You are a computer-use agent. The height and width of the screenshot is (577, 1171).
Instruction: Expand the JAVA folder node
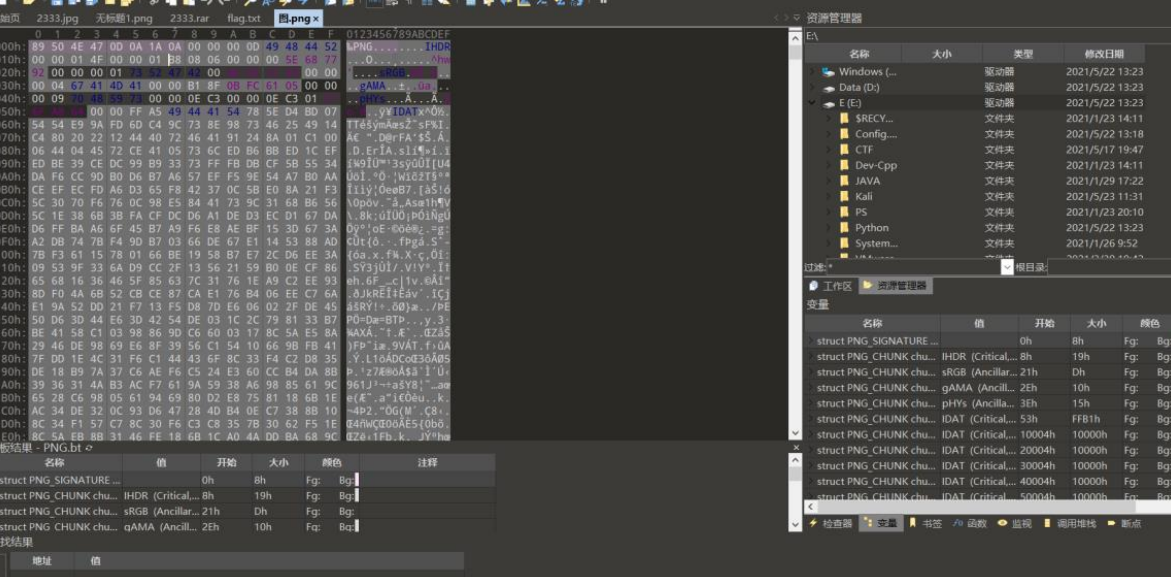(x=827, y=181)
